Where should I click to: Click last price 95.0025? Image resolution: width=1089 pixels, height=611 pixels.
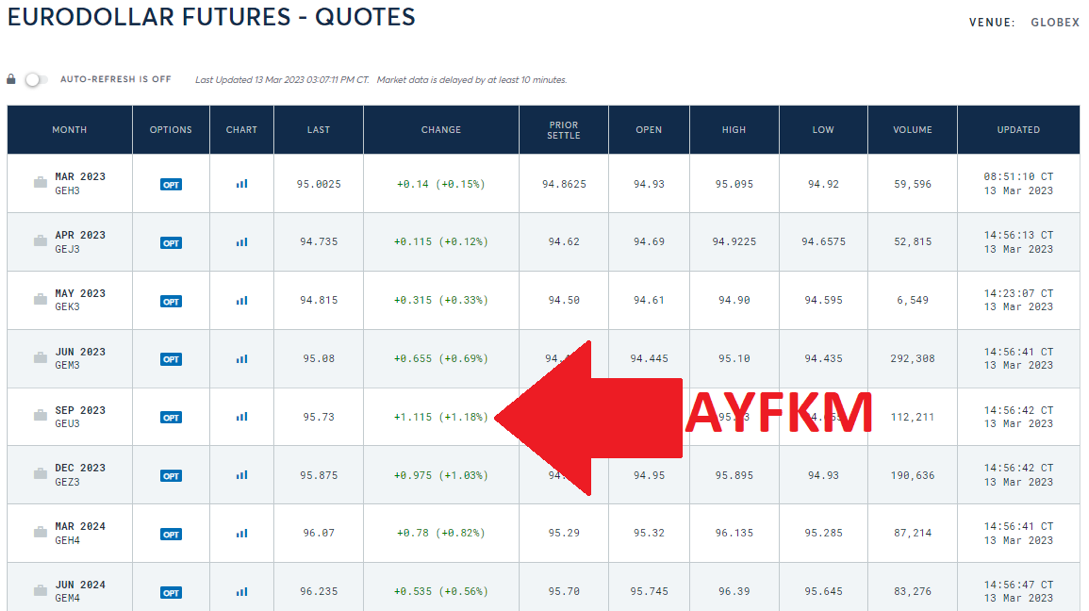[319, 184]
